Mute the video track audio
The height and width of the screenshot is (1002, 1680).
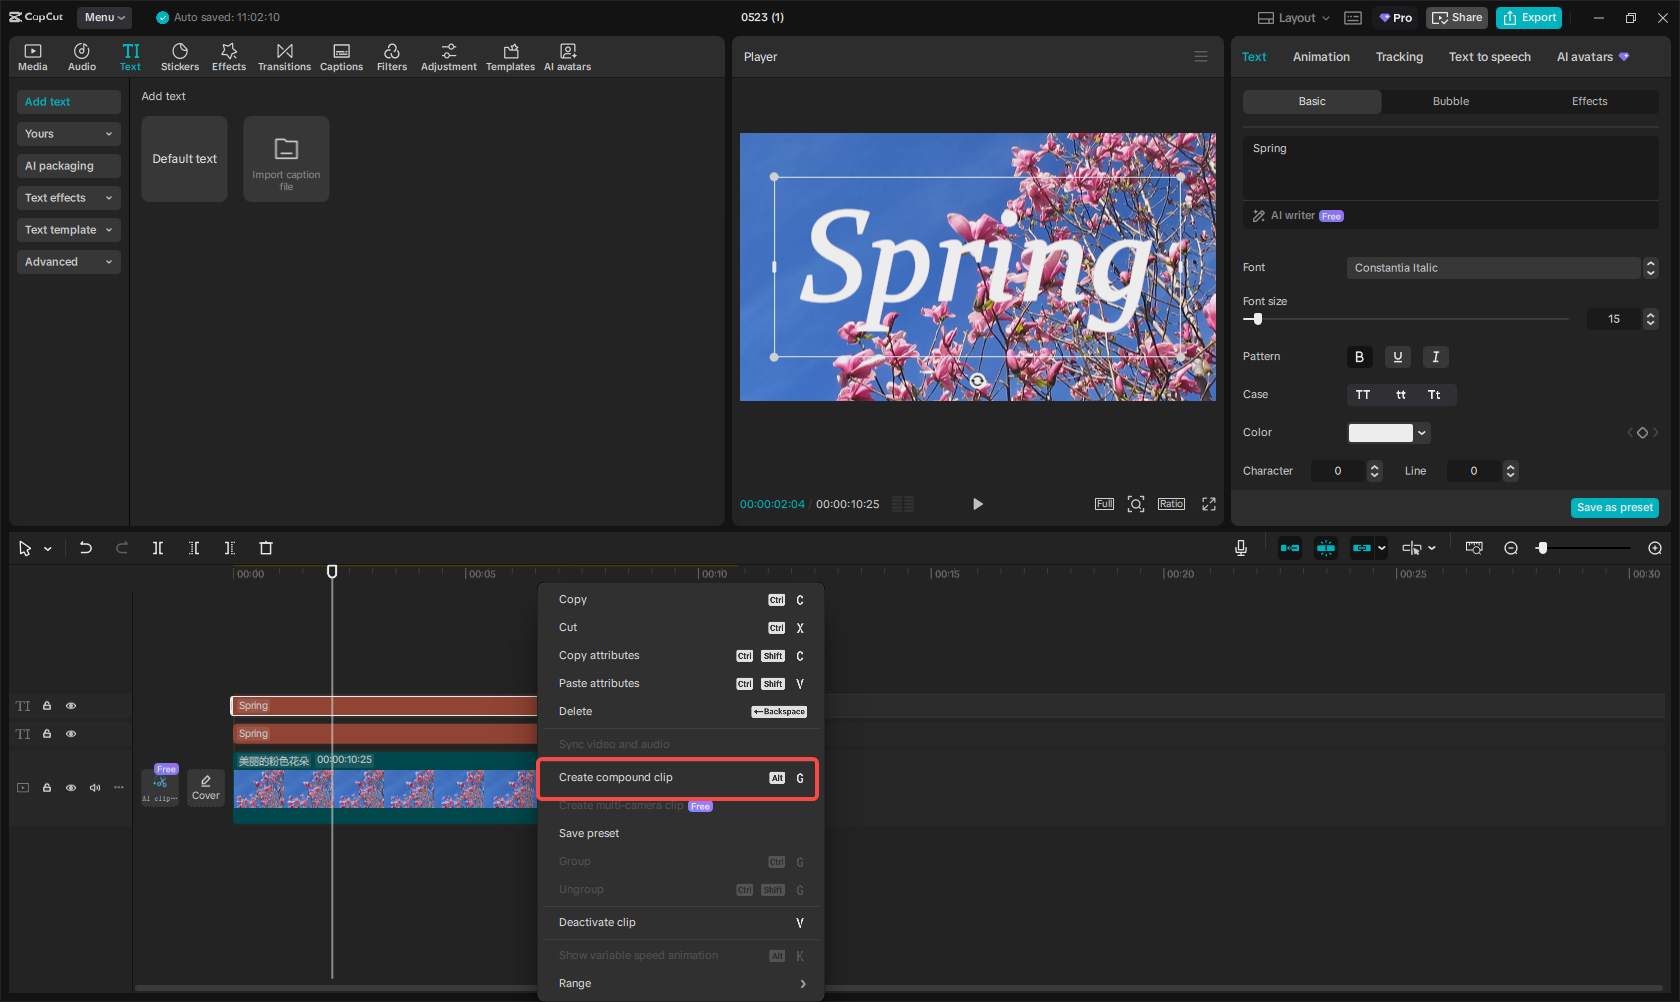95,788
